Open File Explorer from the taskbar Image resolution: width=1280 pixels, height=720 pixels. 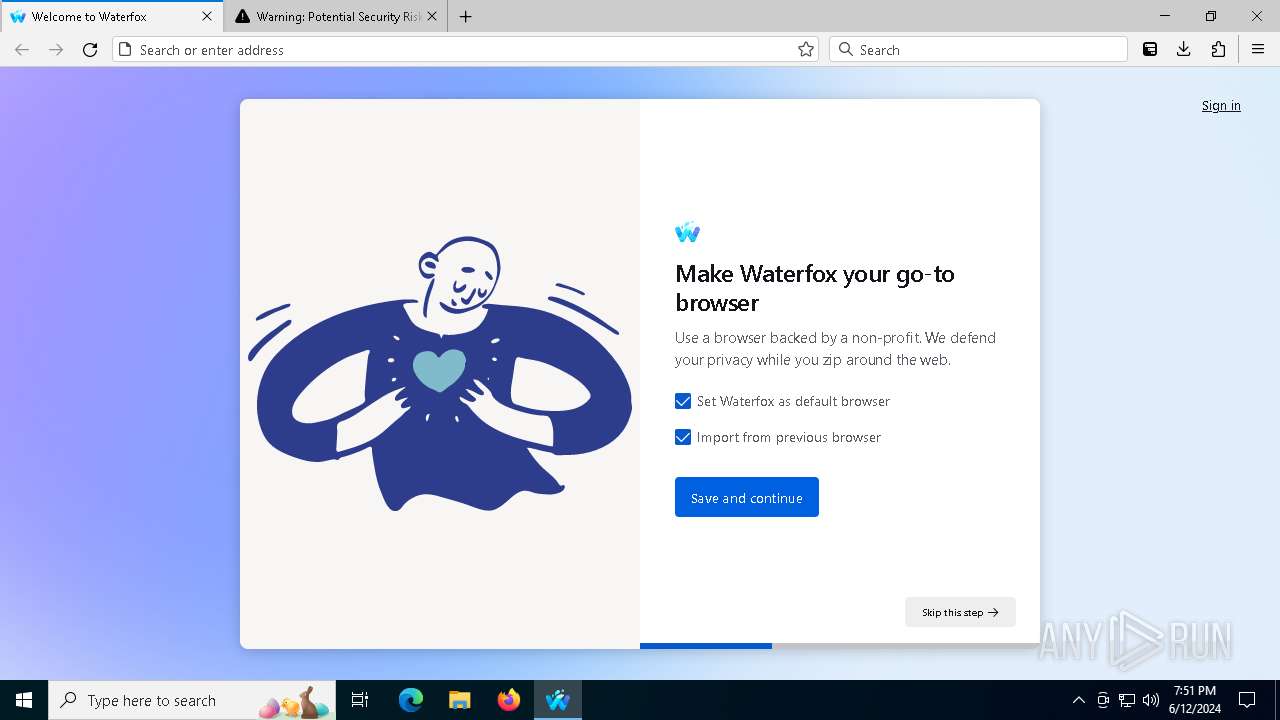click(x=460, y=700)
